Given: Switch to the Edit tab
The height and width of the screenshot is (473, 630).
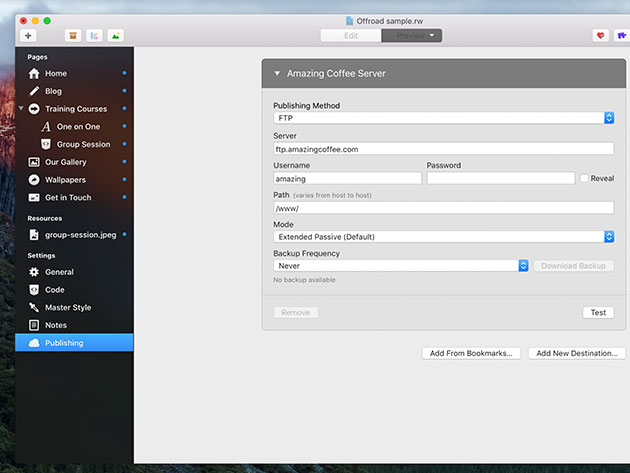Looking at the screenshot, I should point(351,36).
